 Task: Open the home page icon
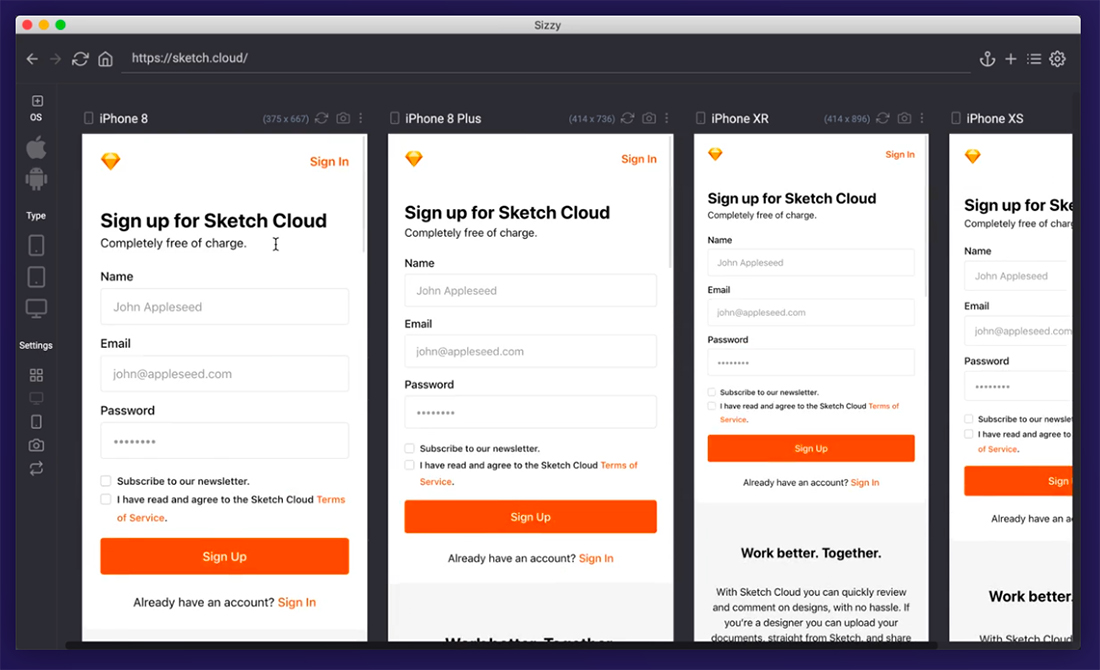tap(105, 59)
